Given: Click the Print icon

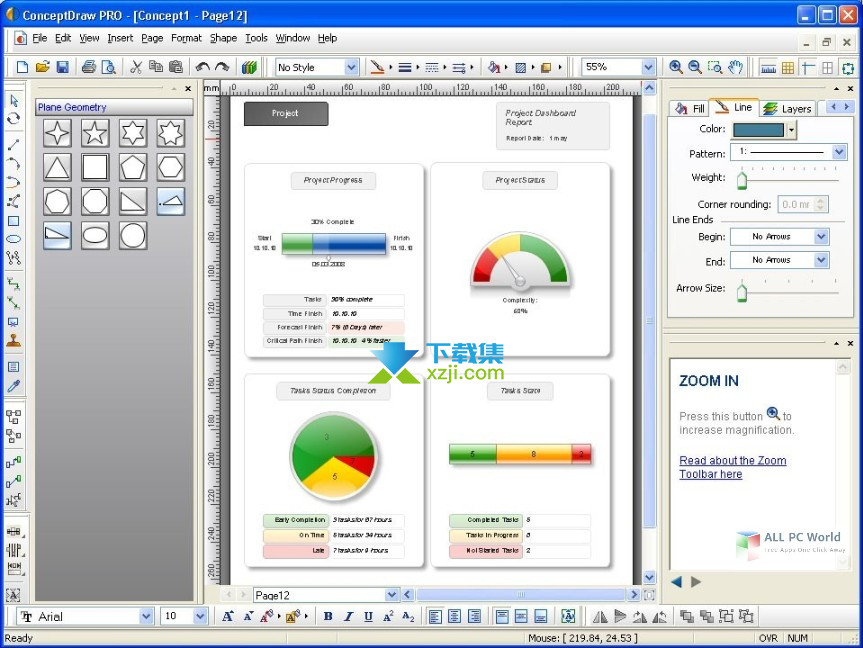Looking at the screenshot, I should 89,67.
